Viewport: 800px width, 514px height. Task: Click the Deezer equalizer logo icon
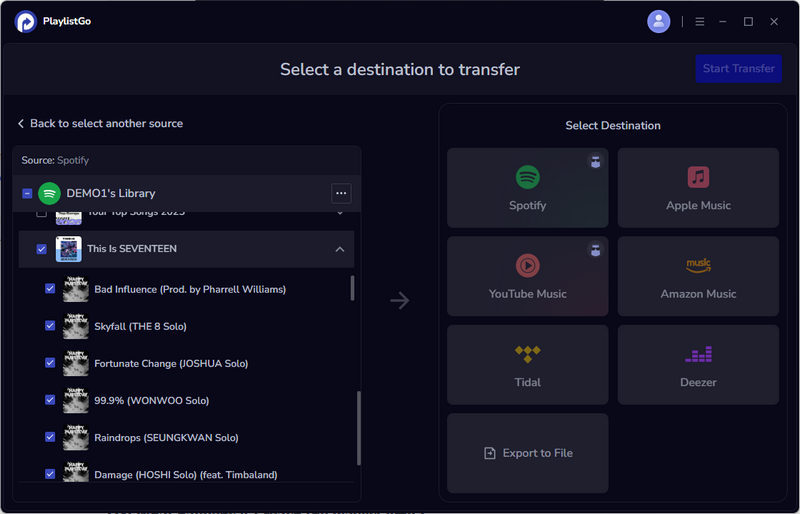coord(698,354)
